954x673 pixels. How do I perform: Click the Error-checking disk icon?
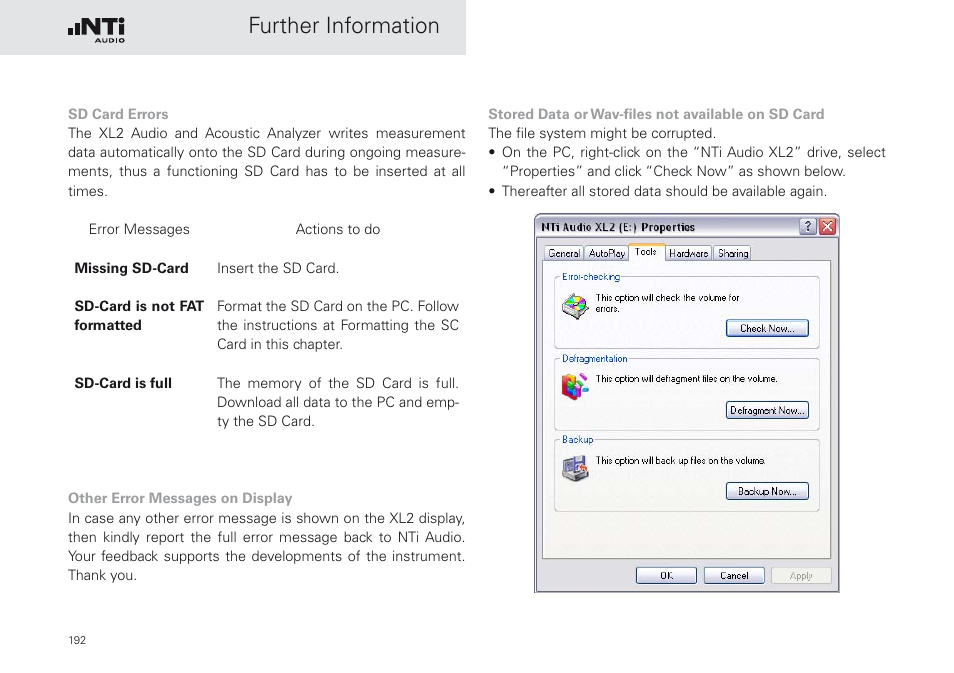point(574,306)
